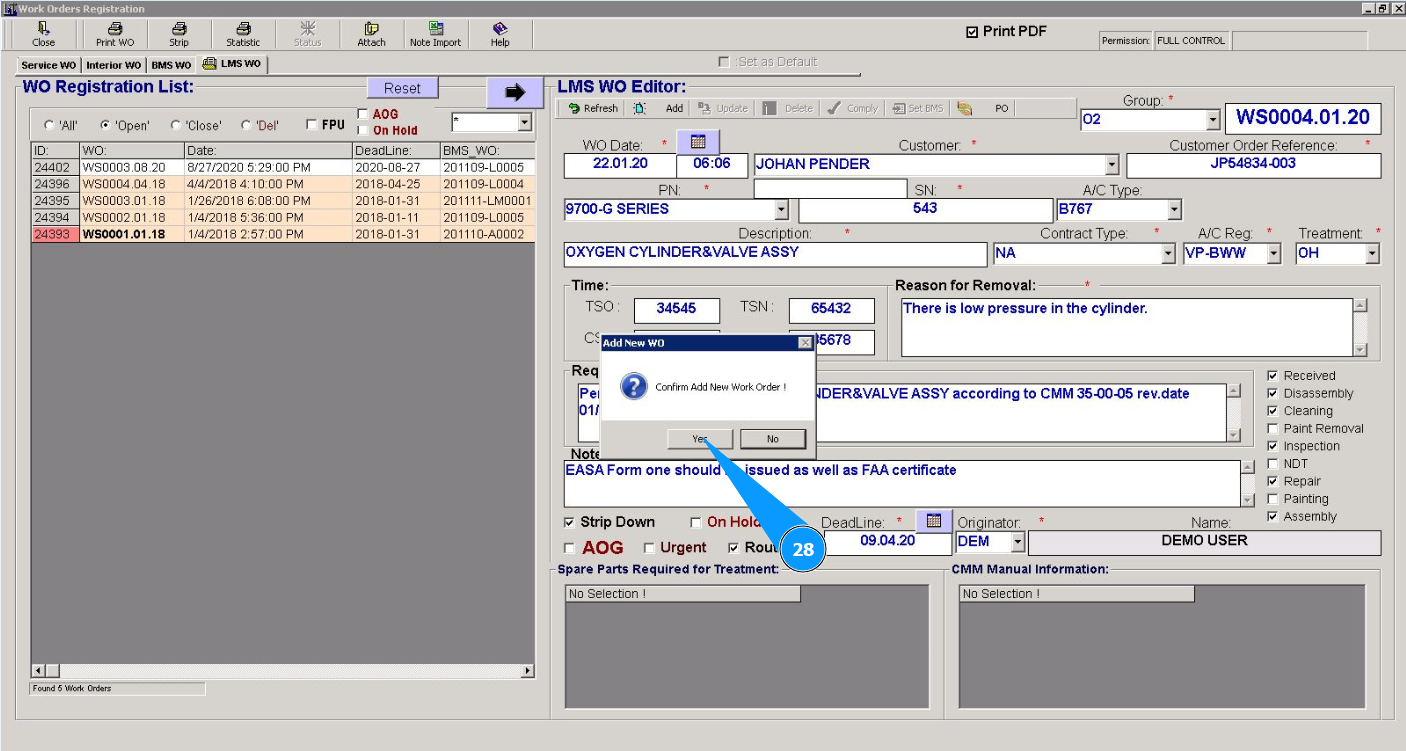Click the Reset button
The width and height of the screenshot is (1406, 751).
pyautogui.click(x=402, y=88)
